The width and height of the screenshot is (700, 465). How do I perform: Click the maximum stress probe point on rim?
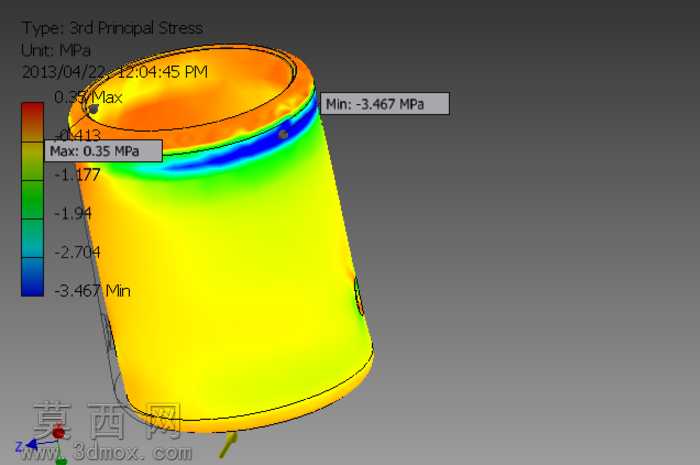pyautogui.click(x=93, y=109)
